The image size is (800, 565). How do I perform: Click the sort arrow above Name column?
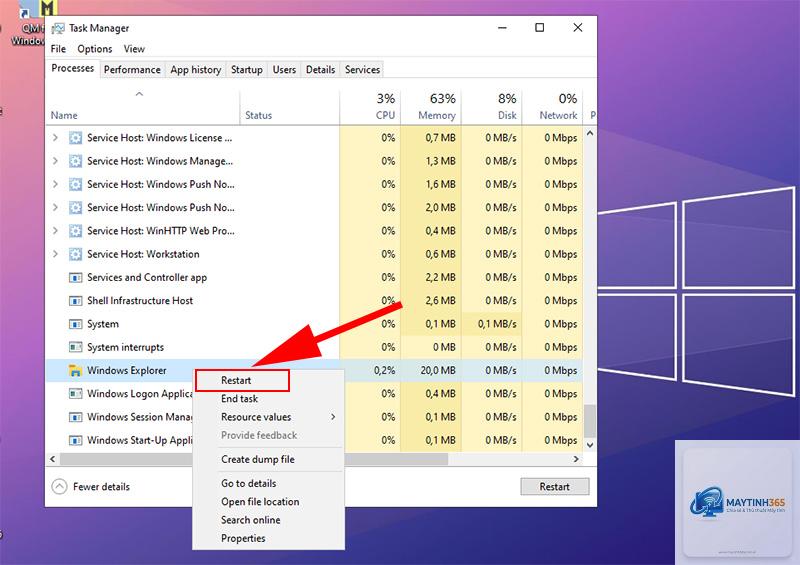tap(139, 94)
